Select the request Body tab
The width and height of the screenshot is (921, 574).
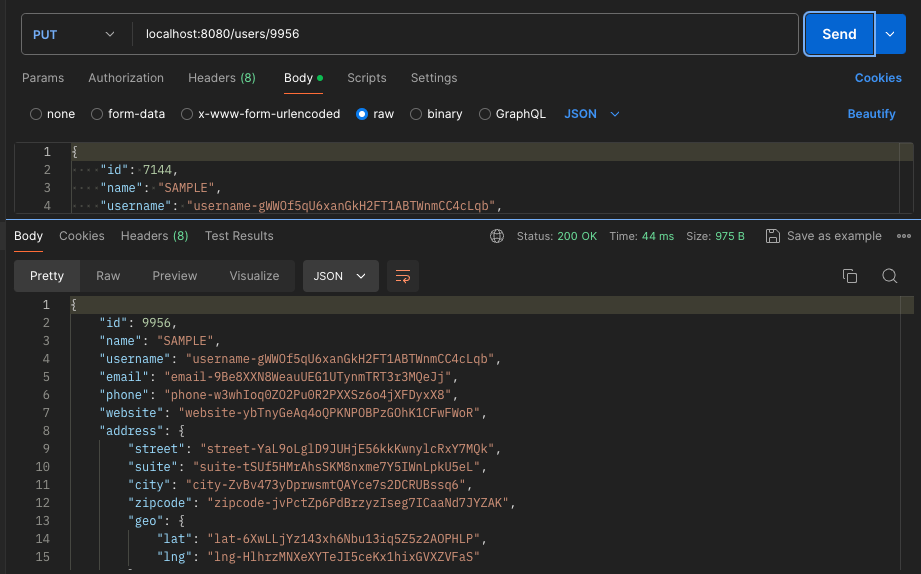[x=303, y=78]
